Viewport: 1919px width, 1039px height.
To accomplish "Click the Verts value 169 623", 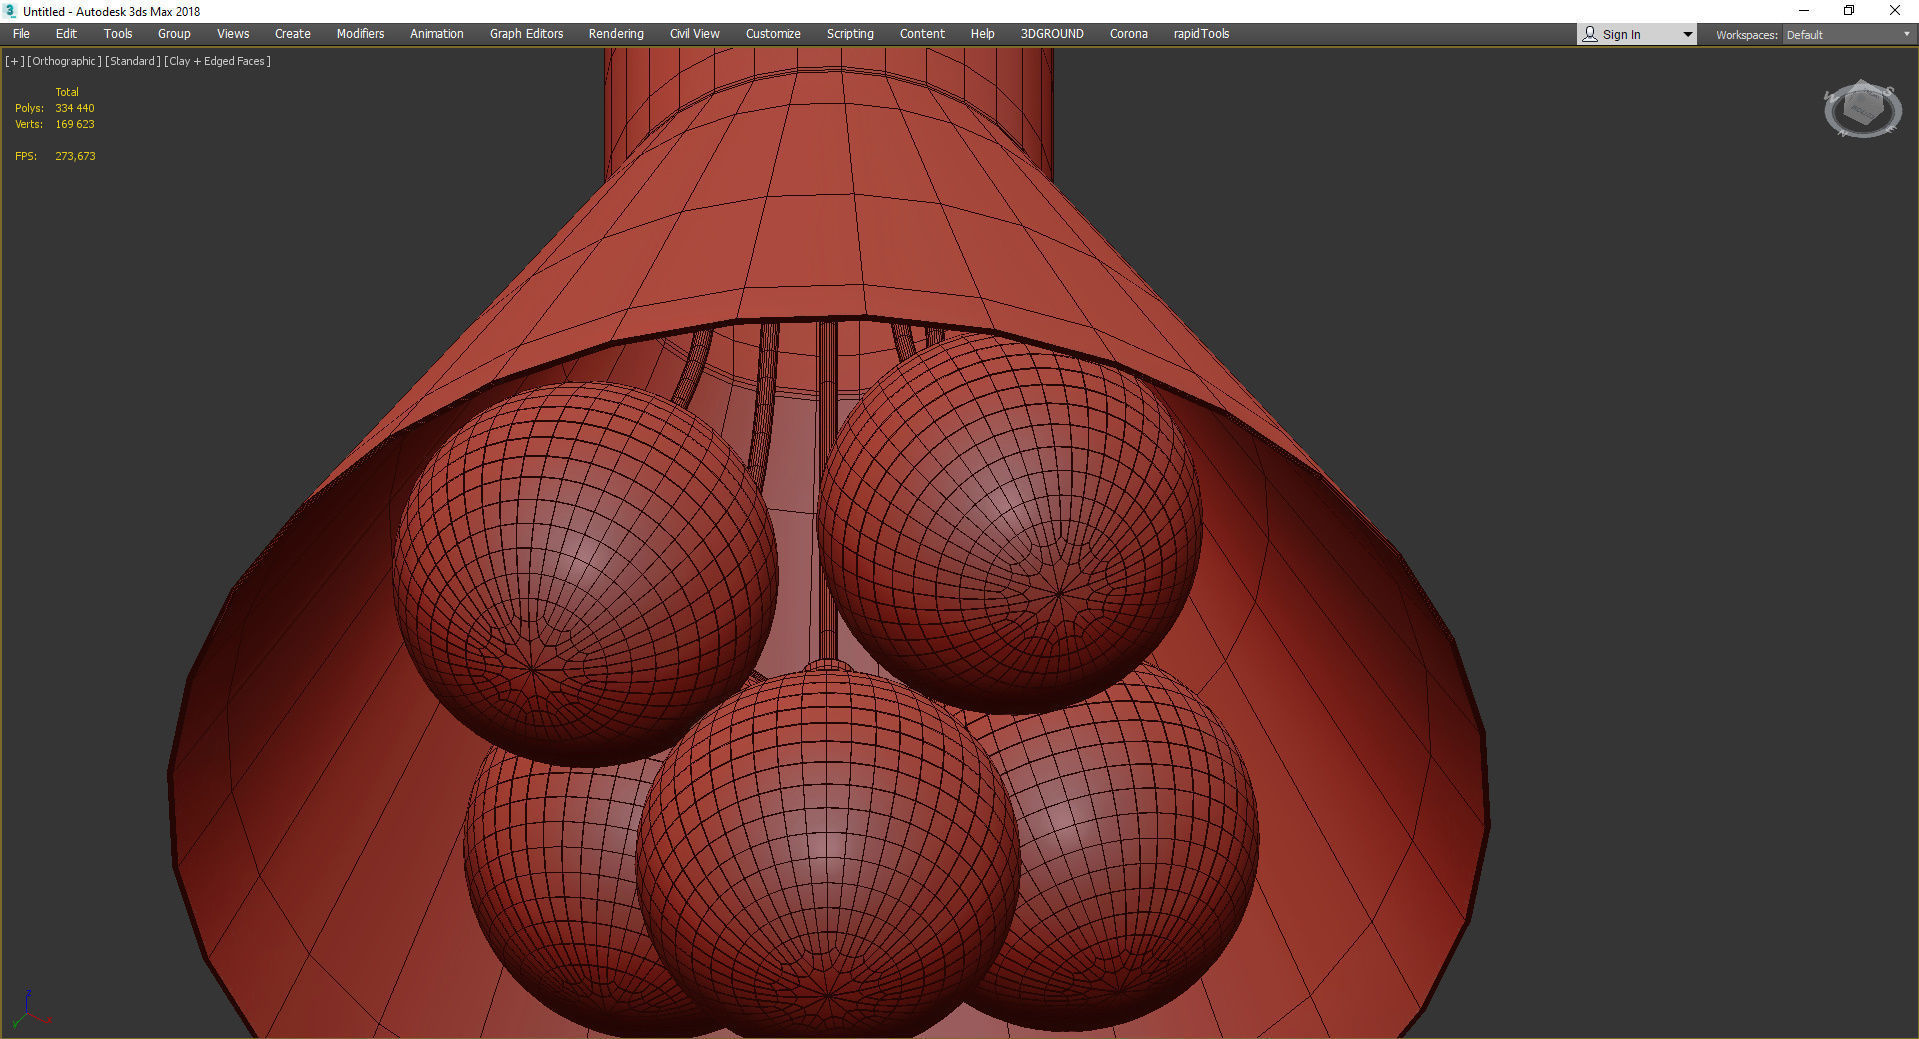I will pyautogui.click(x=75, y=124).
